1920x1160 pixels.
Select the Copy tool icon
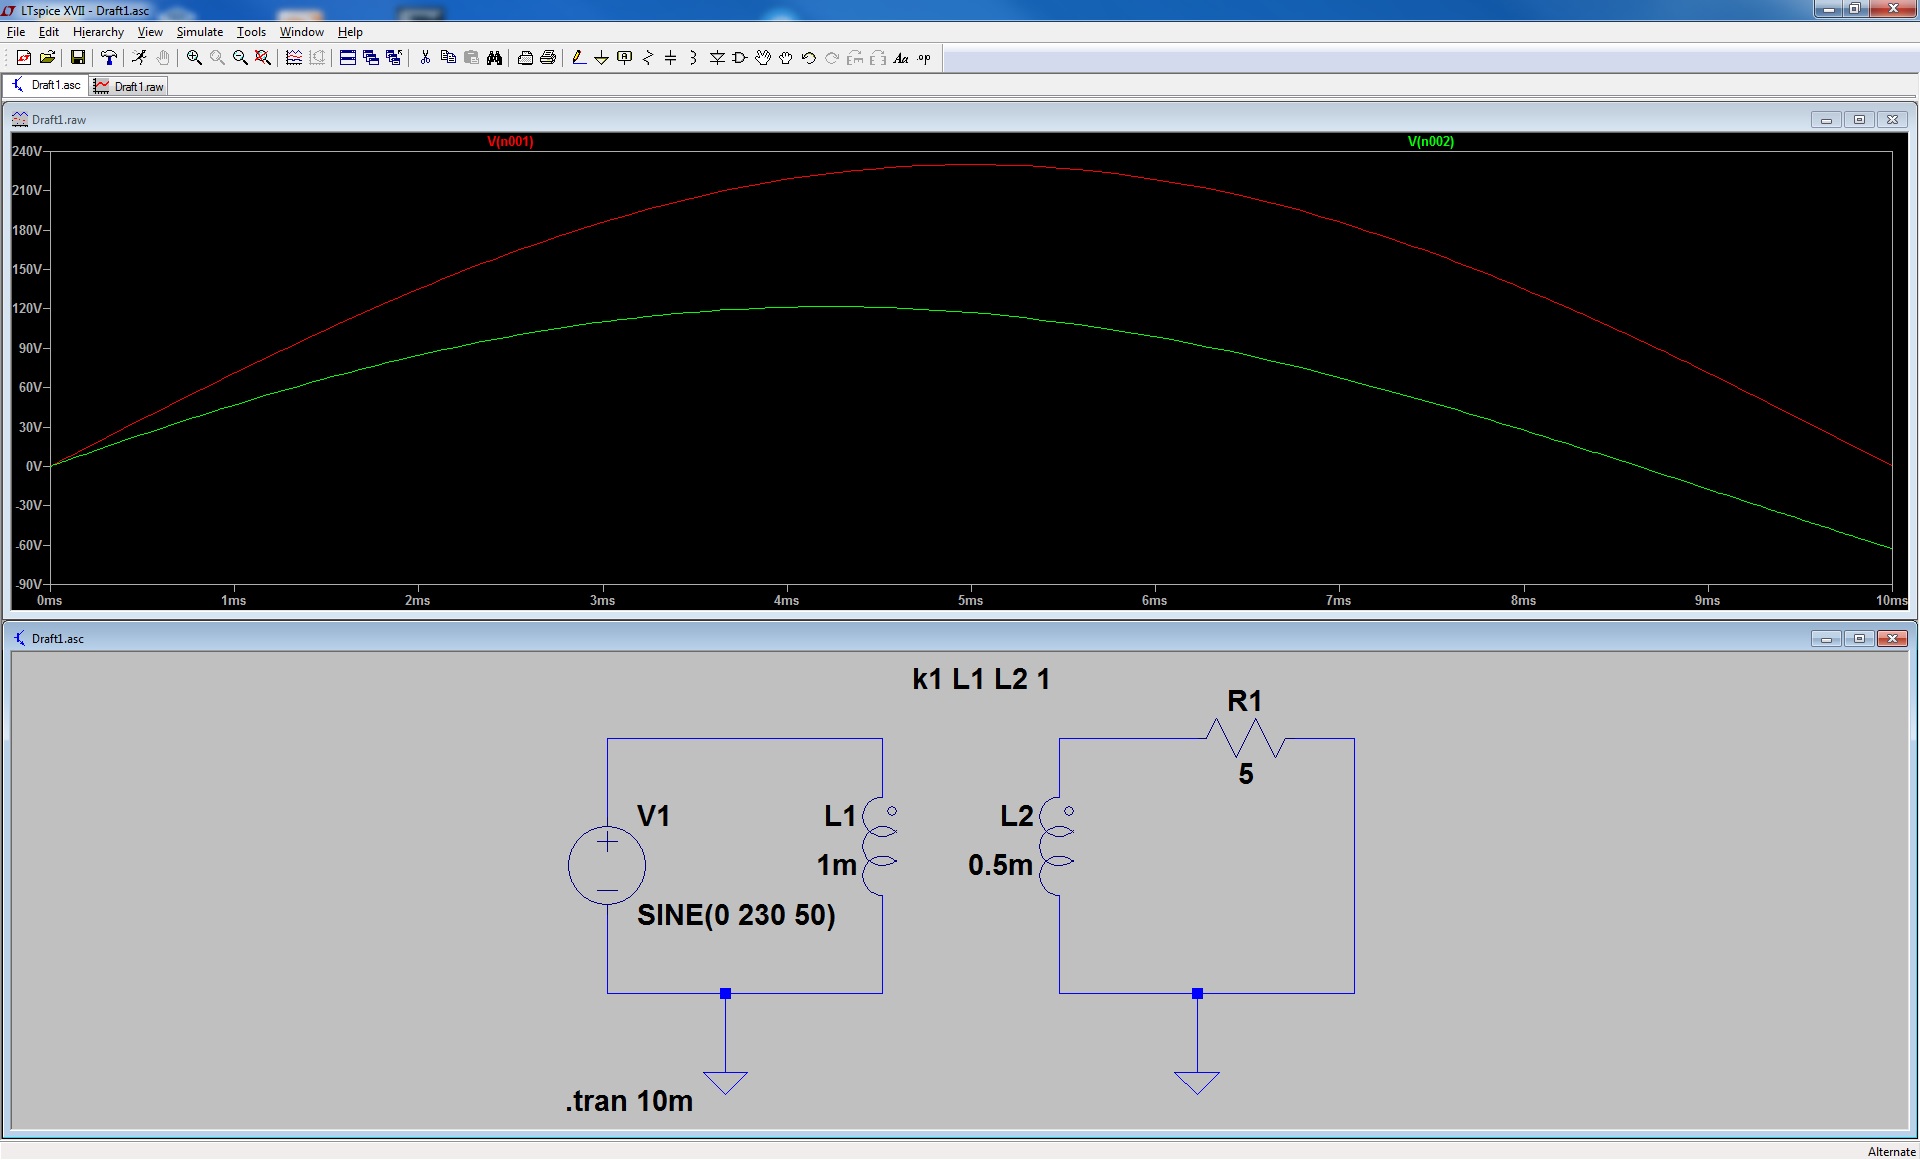pyautogui.click(x=448, y=58)
